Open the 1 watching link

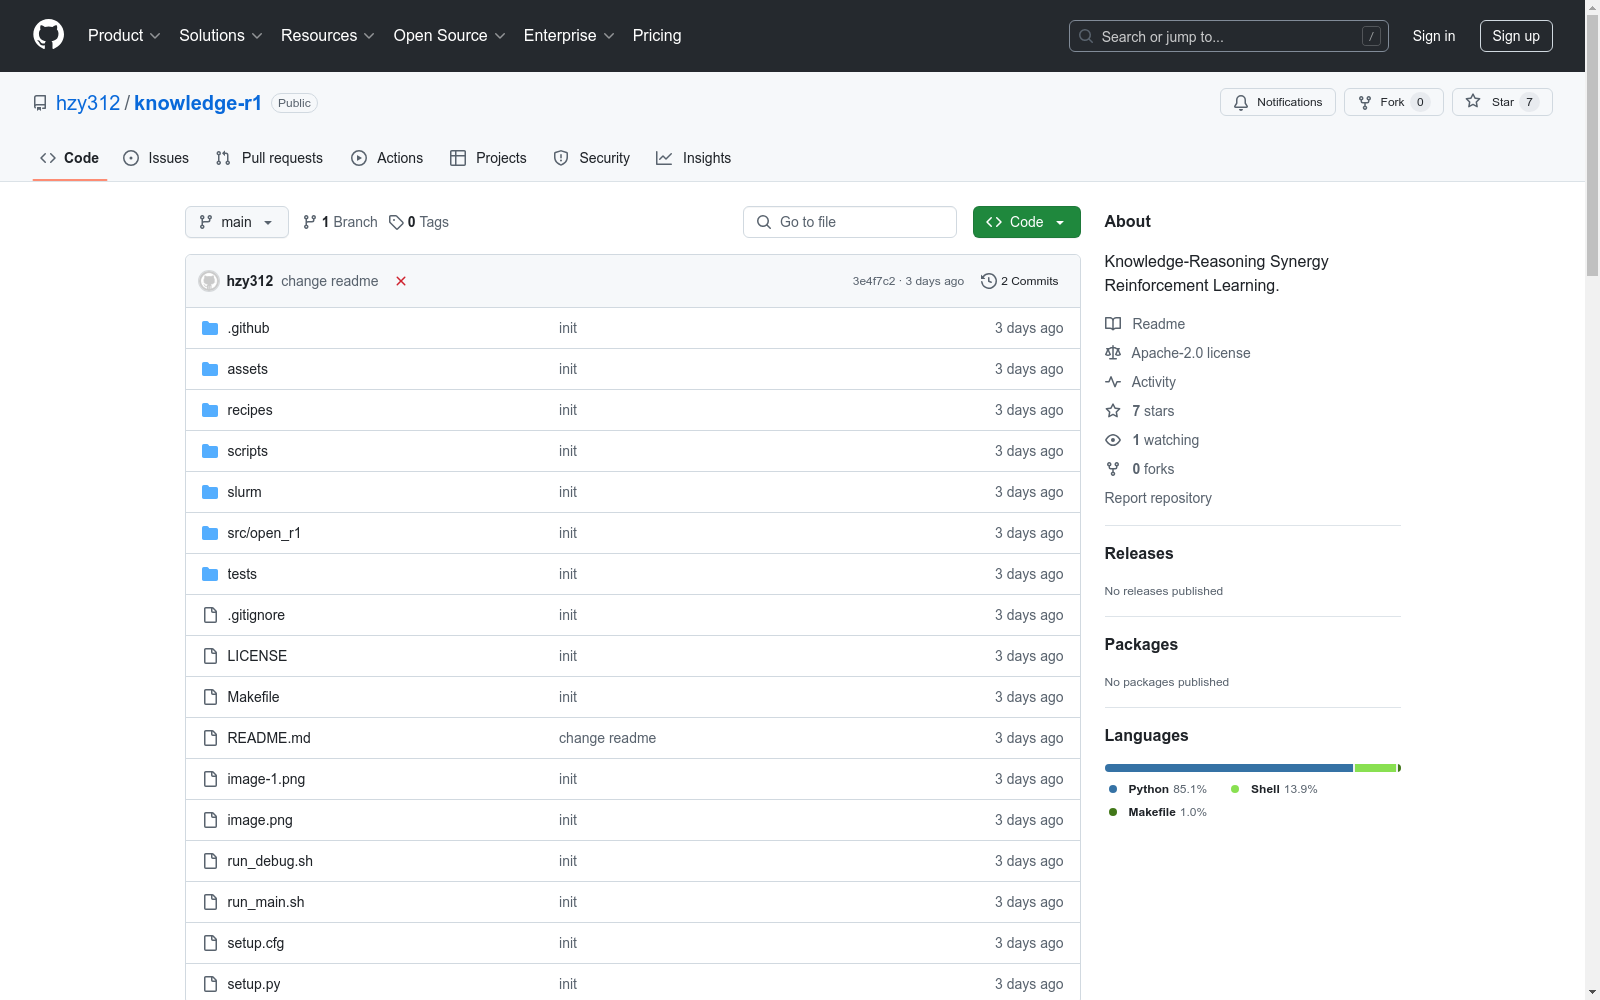[1165, 440]
